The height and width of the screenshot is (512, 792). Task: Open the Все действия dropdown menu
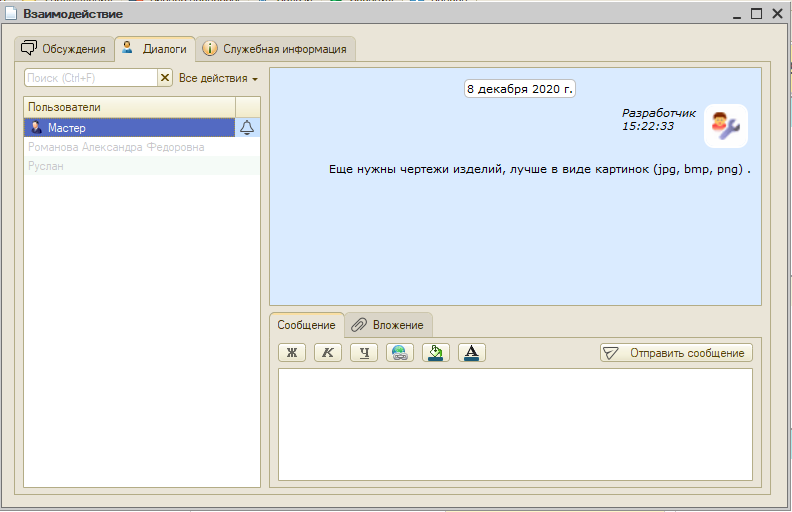point(218,78)
